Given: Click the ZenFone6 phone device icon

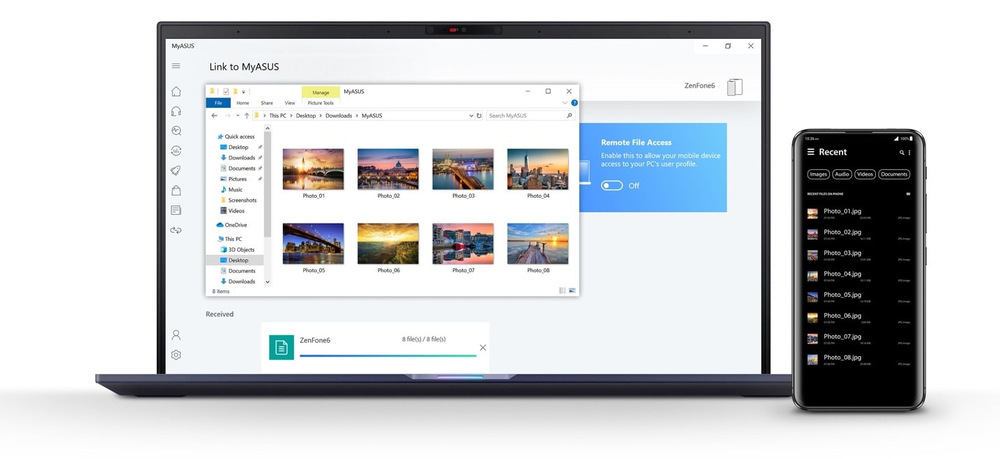Looking at the screenshot, I should pos(735,87).
